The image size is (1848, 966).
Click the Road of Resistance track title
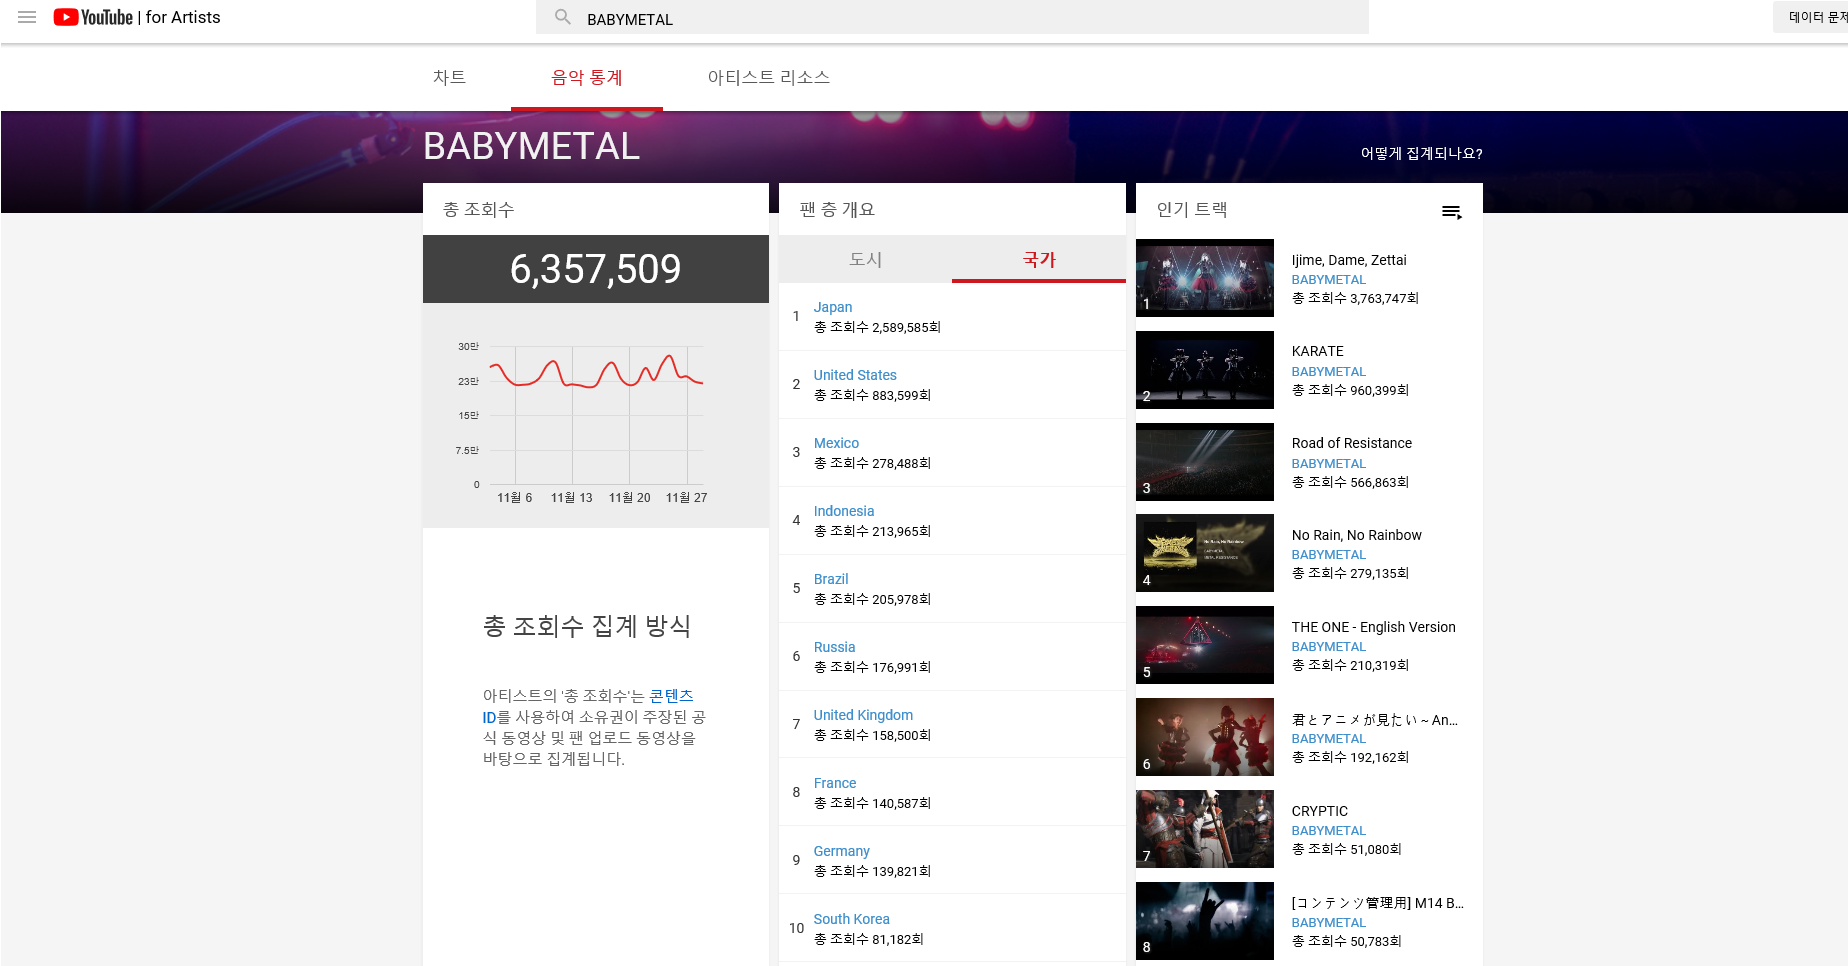click(x=1351, y=443)
